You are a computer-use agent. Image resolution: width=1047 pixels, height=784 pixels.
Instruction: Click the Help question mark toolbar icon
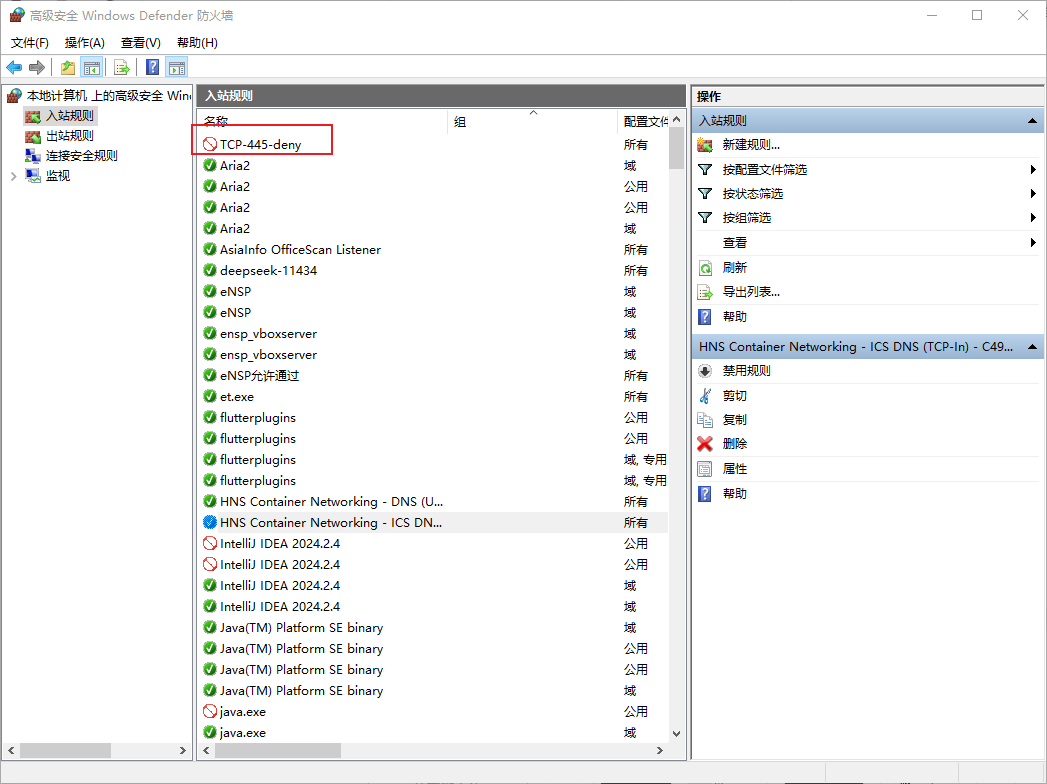point(153,67)
